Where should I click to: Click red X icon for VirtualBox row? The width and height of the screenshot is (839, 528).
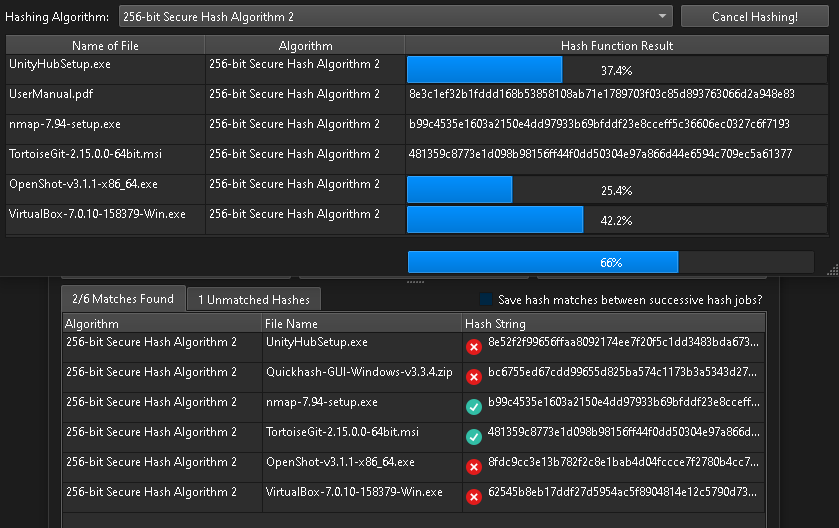[x=474, y=497]
